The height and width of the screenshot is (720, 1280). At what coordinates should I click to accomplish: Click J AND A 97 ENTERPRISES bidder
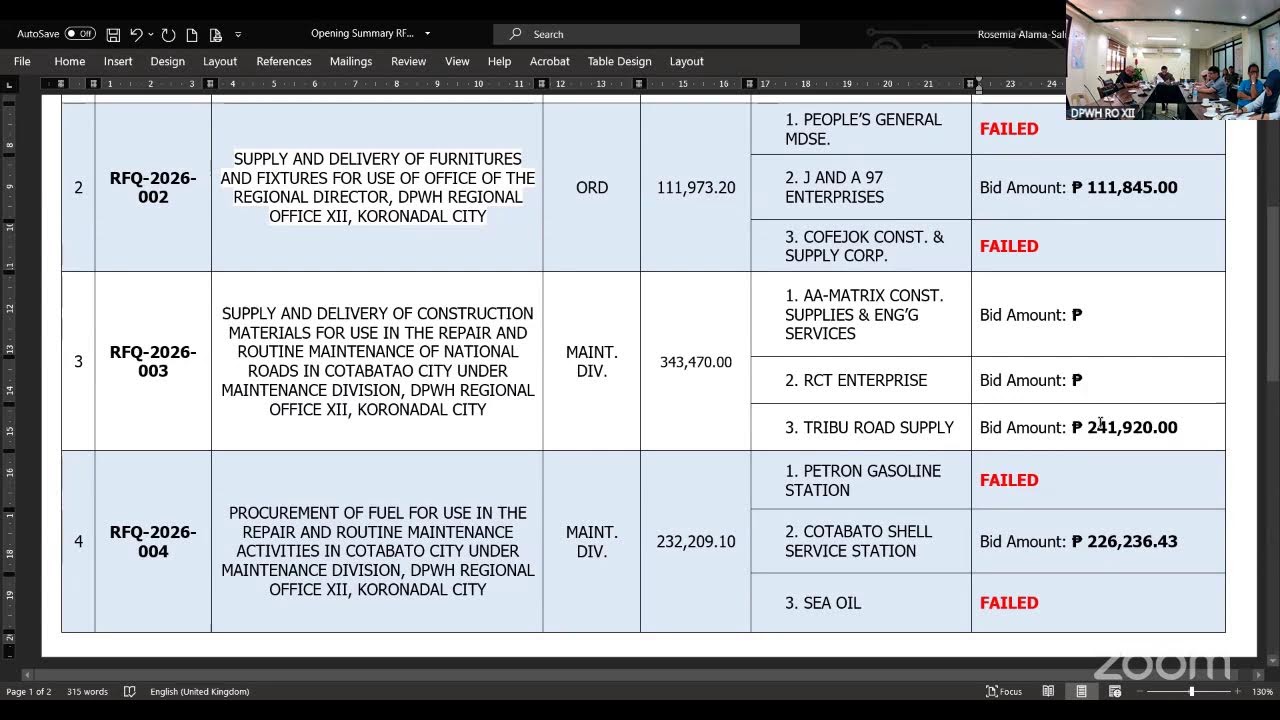tap(861, 187)
